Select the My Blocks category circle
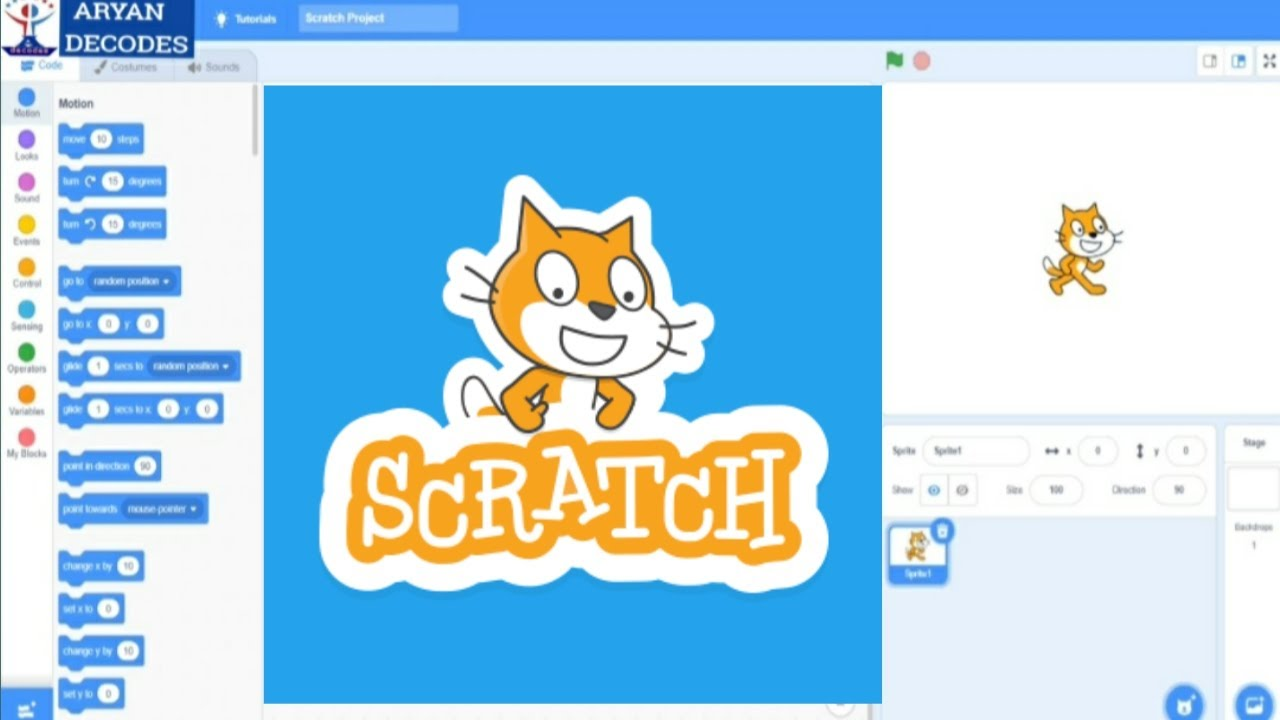The image size is (1280, 720). pos(26,437)
